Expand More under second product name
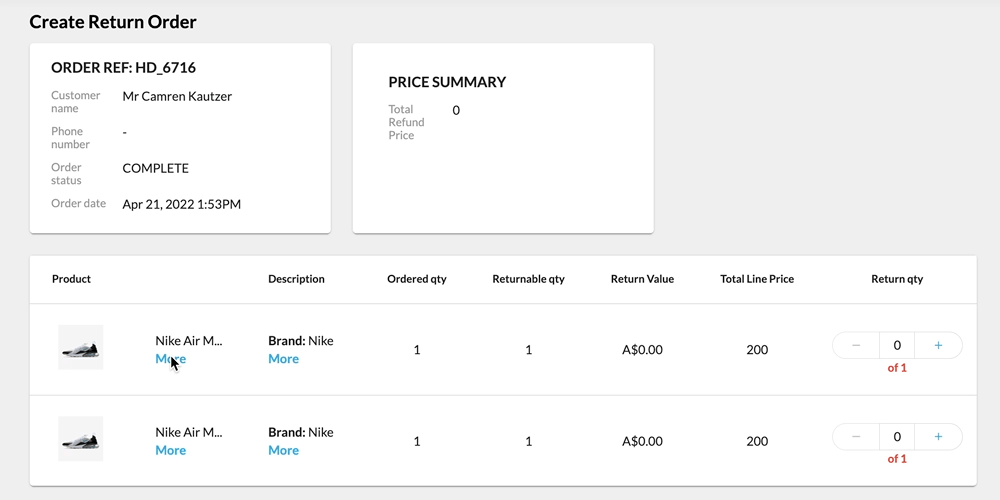Image resolution: width=1000 pixels, height=500 pixels. [170, 451]
